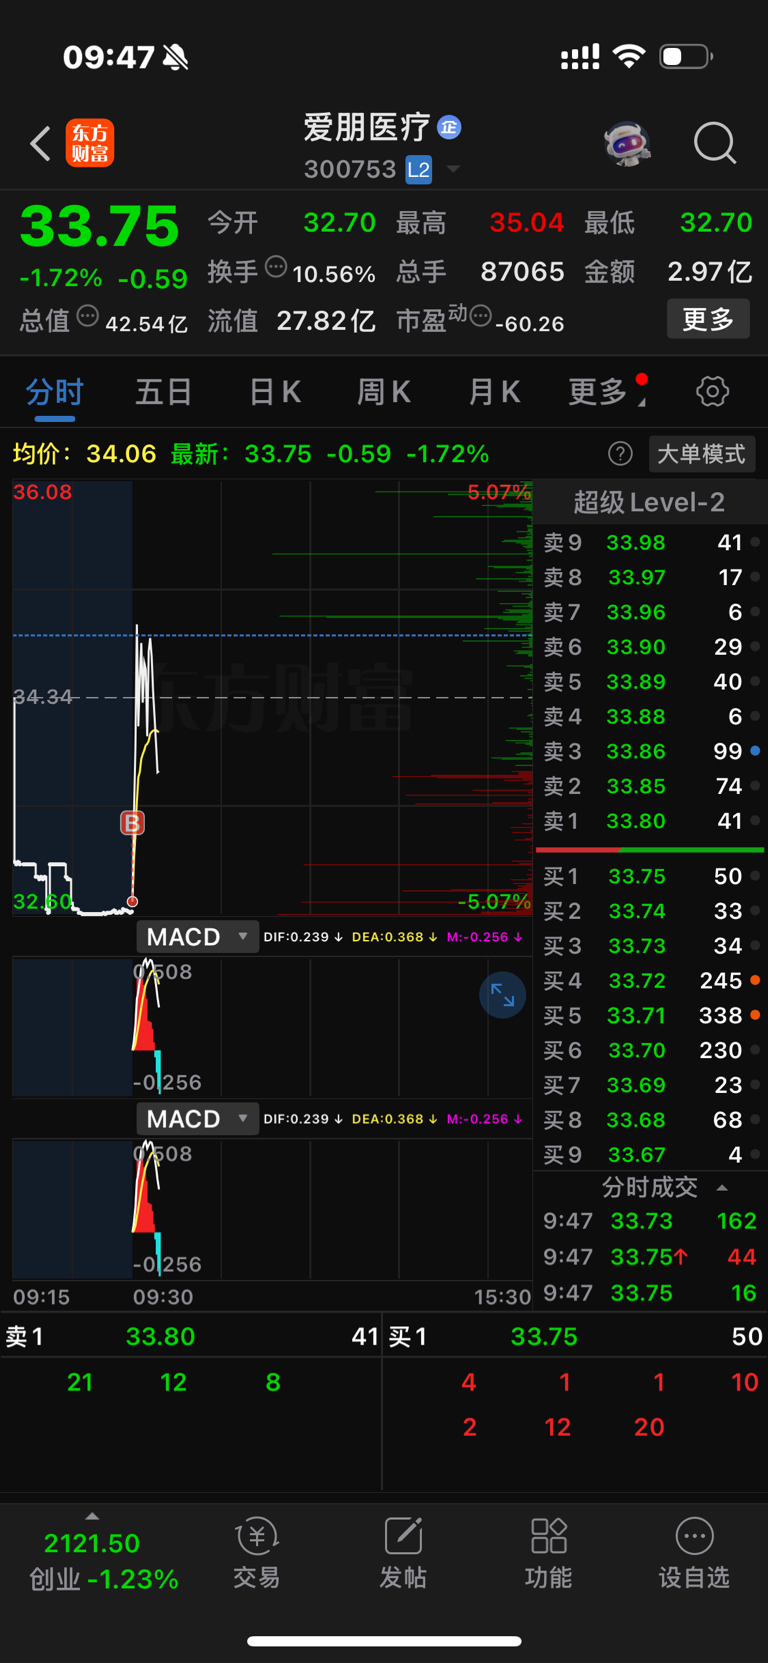The width and height of the screenshot is (768, 1663).
Task: Tap the first MACD DIF:0.239 readout
Action: point(303,937)
